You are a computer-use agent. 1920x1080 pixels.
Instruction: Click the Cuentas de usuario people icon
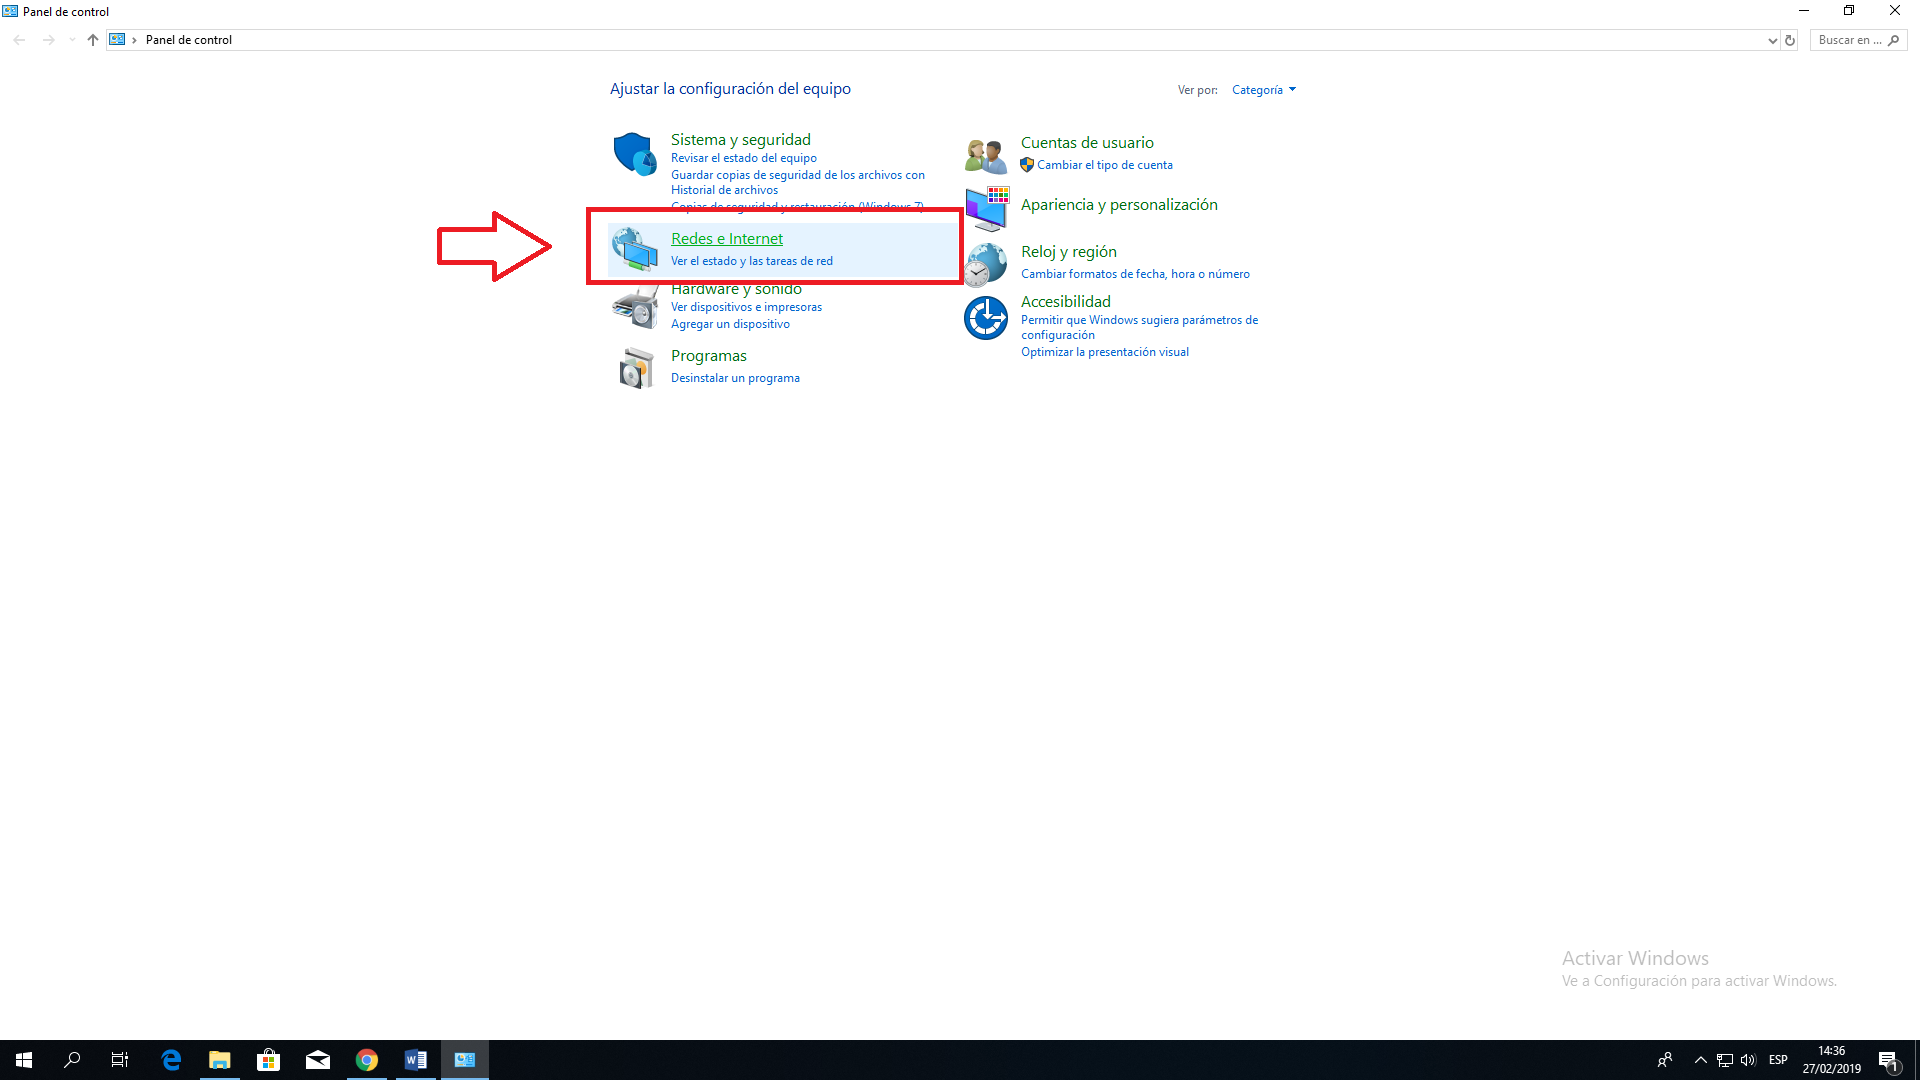[x=985, y=156]
